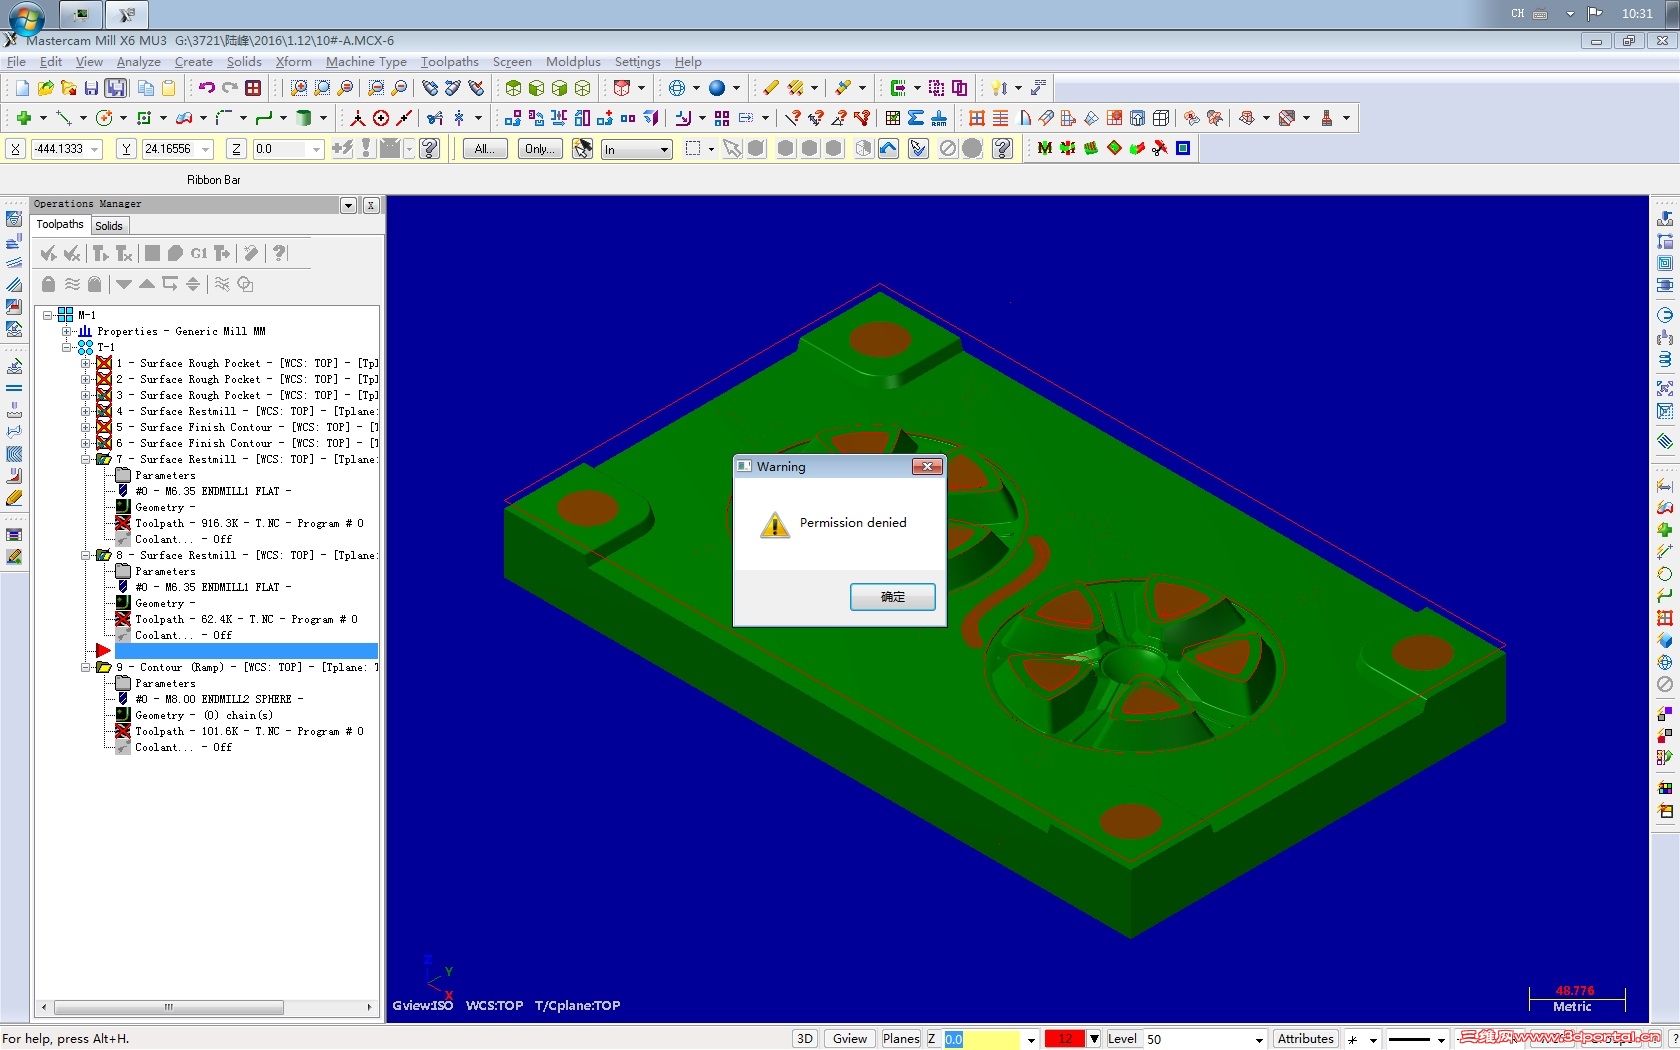Open the File menu
1680x1050 pixels.
(x=16, y=62)
